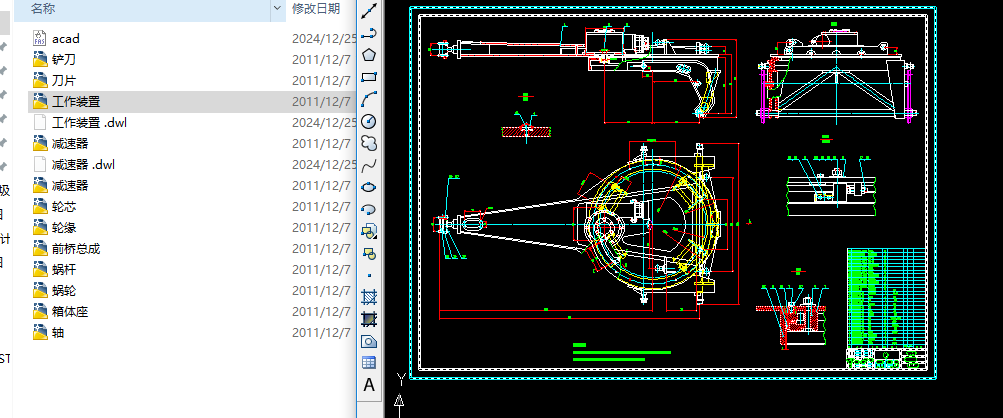Viewport: 1003px width, 418px height.
Task: Click the 轴 drawing file icon
Action: (40, 333)
